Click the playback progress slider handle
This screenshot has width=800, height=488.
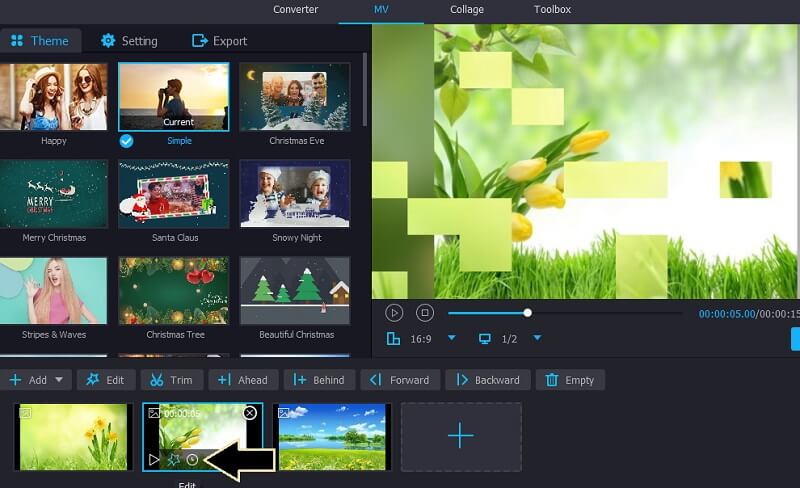pos(527,313)
